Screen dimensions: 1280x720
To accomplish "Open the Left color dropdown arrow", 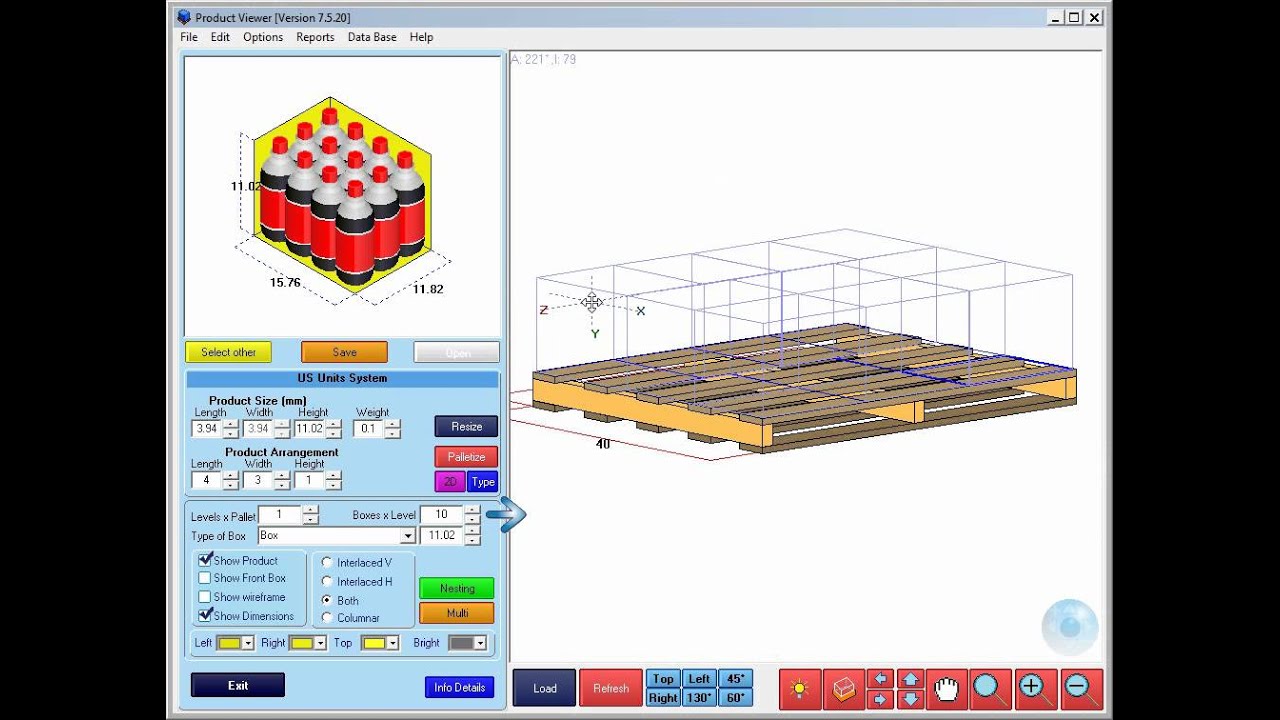I will 248,643.
